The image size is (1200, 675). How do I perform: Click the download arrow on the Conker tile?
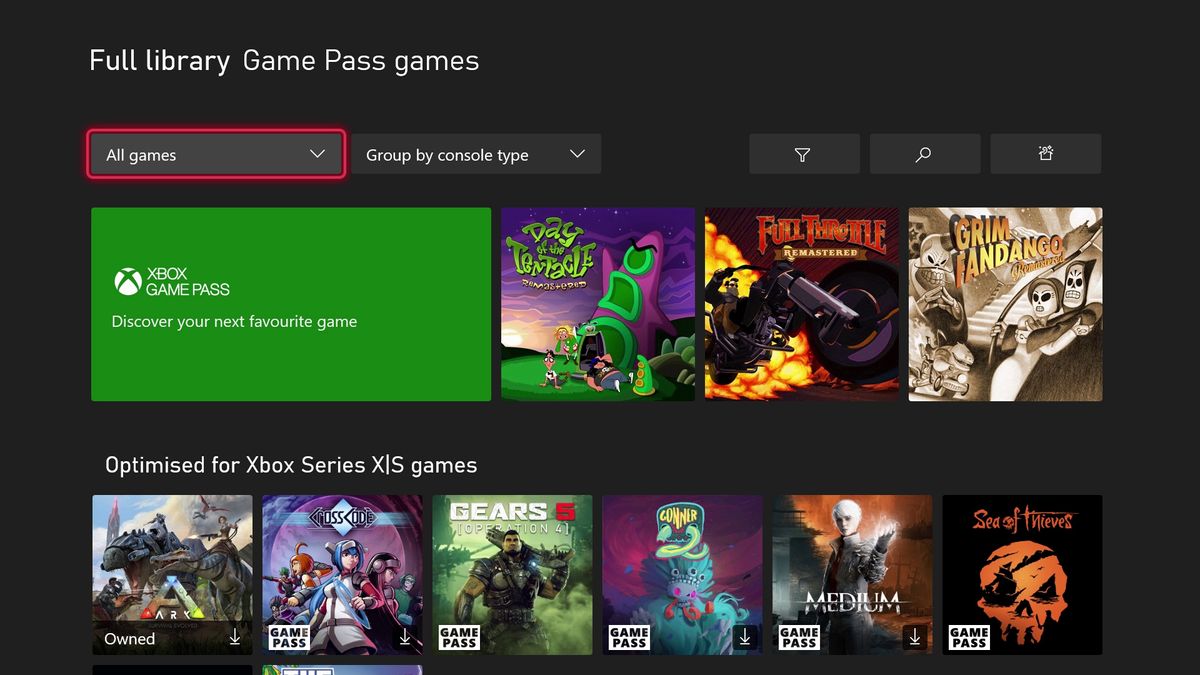[x=744, y=636]
